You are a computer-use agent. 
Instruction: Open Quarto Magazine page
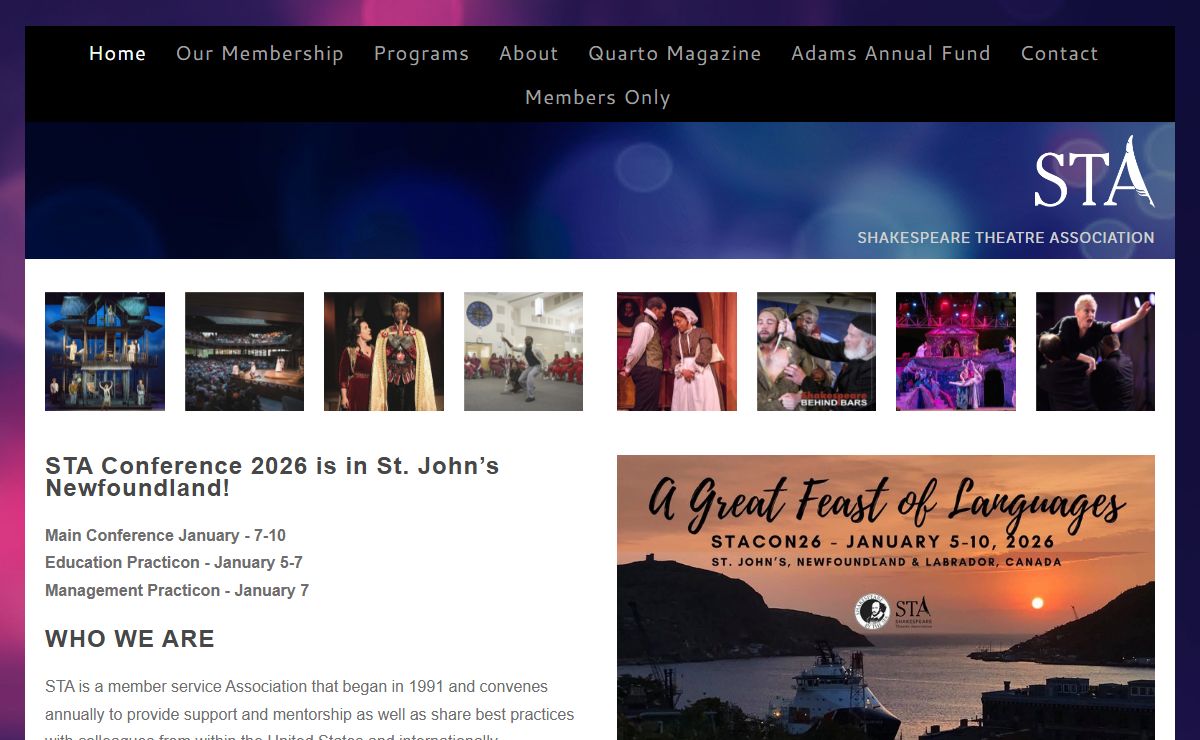(674, 54)
